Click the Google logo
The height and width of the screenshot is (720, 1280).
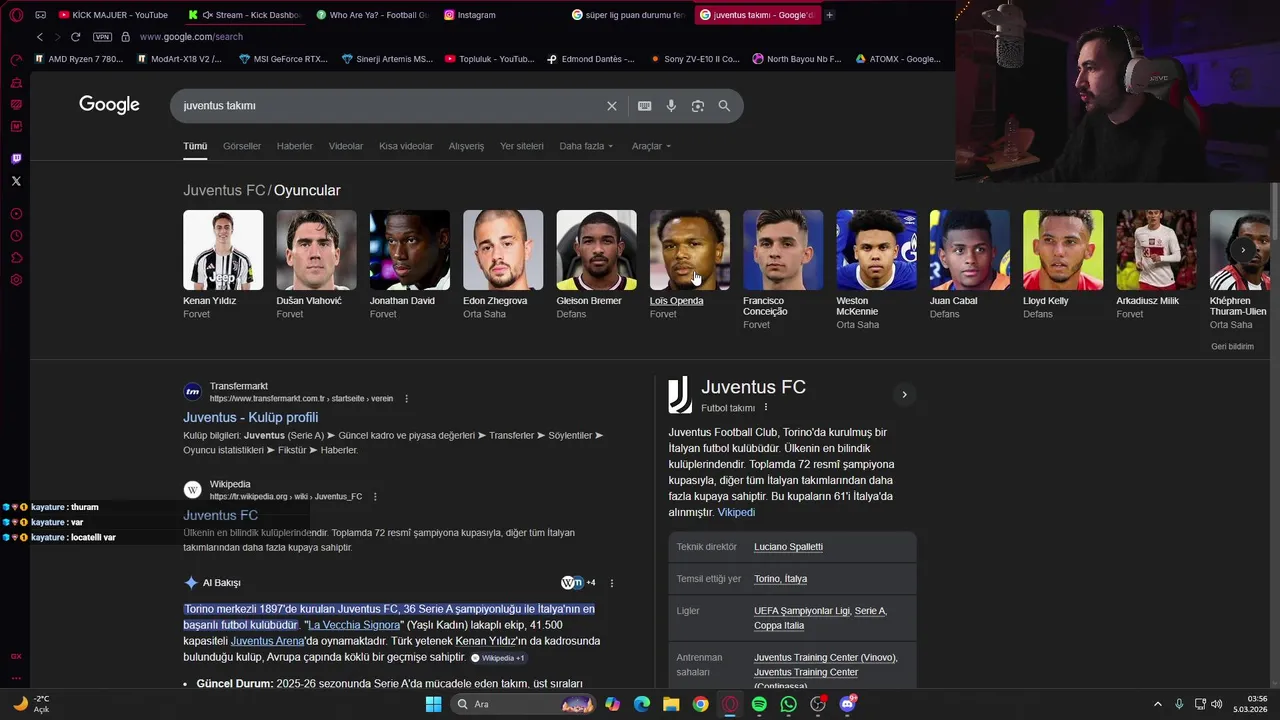[x=109, y=106]
